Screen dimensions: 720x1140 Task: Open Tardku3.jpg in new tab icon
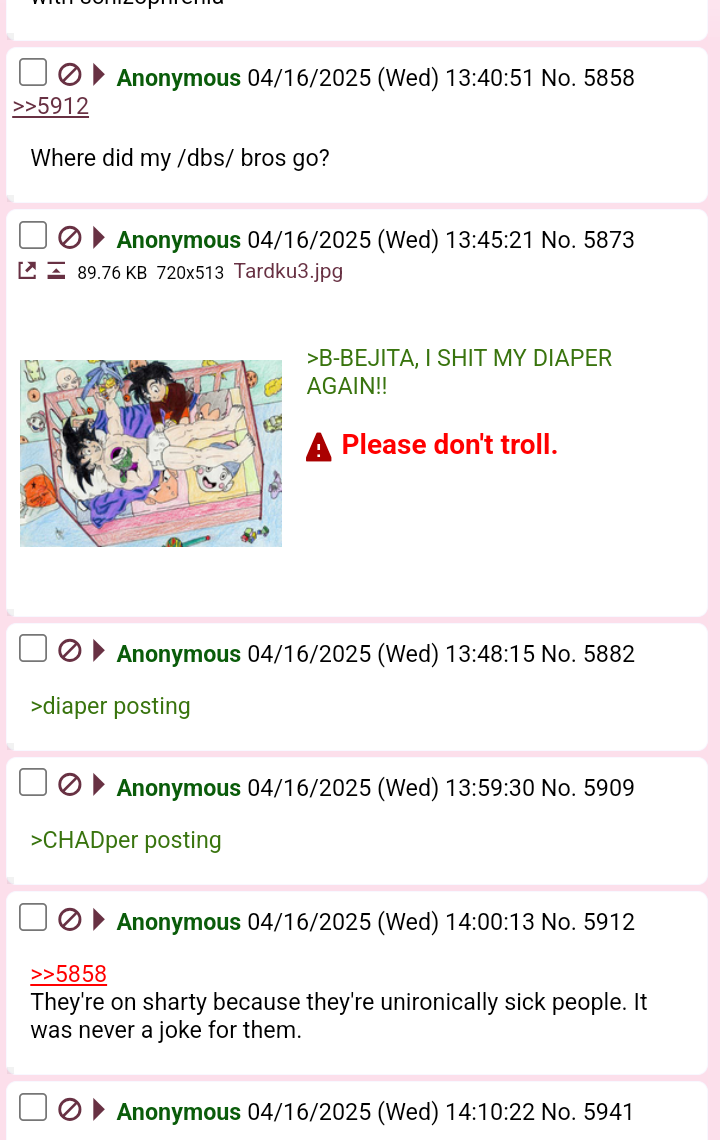27,271
